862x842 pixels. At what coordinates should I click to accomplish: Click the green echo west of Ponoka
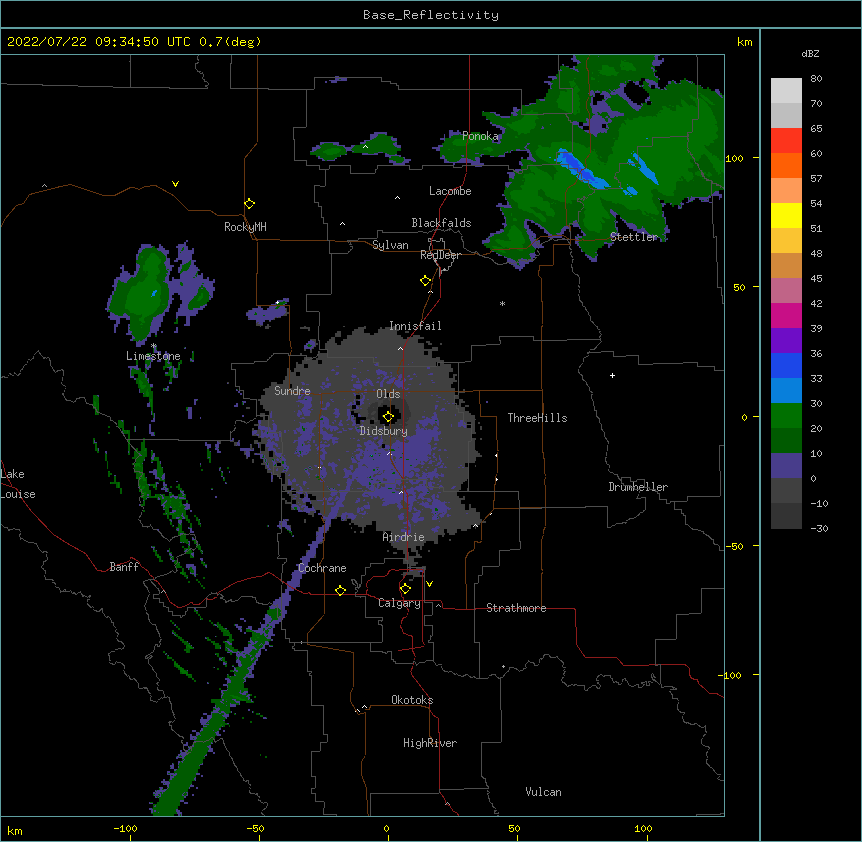pos(330,150)
